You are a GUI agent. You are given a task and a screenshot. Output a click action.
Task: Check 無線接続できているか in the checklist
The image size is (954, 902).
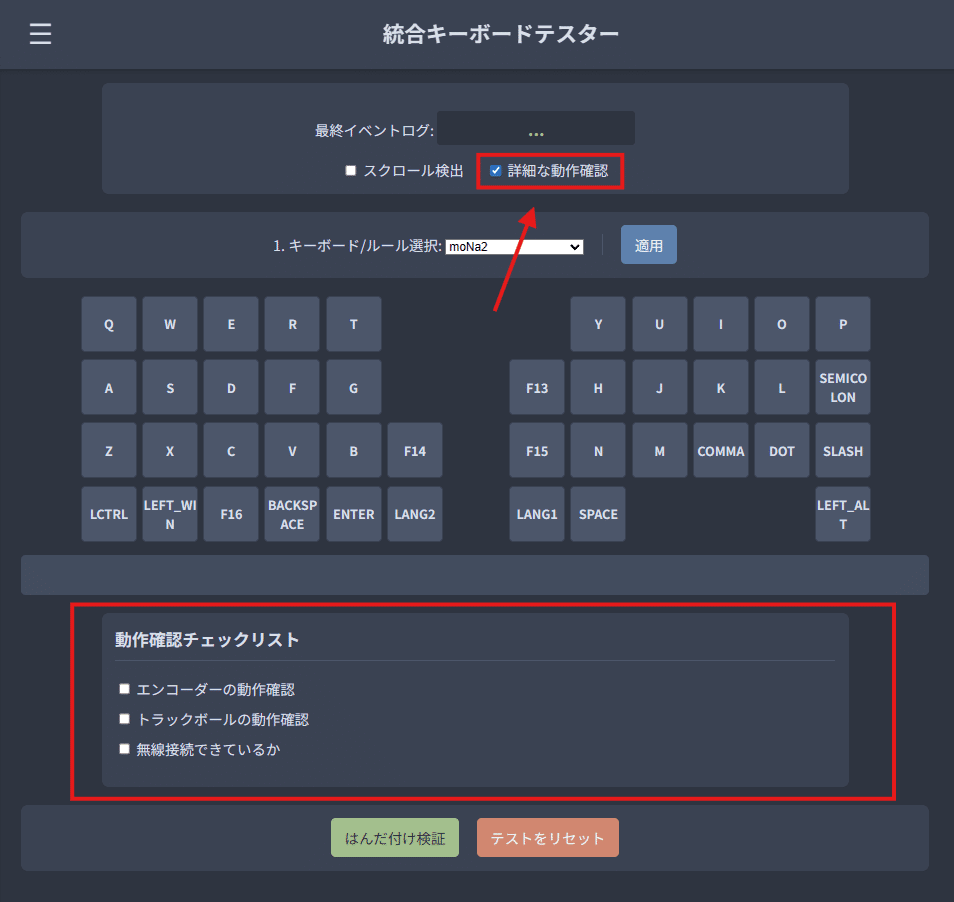tap(124, 748)
